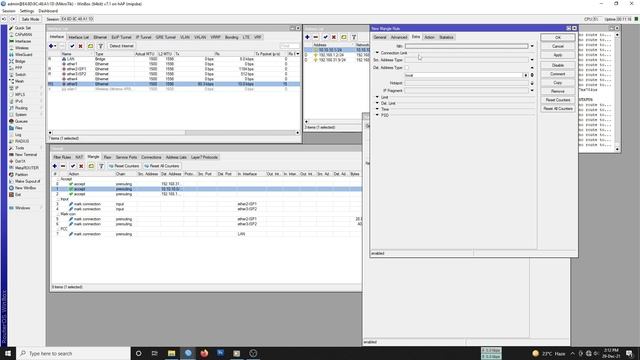The height and width of the screenshot is (360, 640).
Task: Switch to Statistics tab in New Mangle Rule
Action: click(x=446, y=37)
